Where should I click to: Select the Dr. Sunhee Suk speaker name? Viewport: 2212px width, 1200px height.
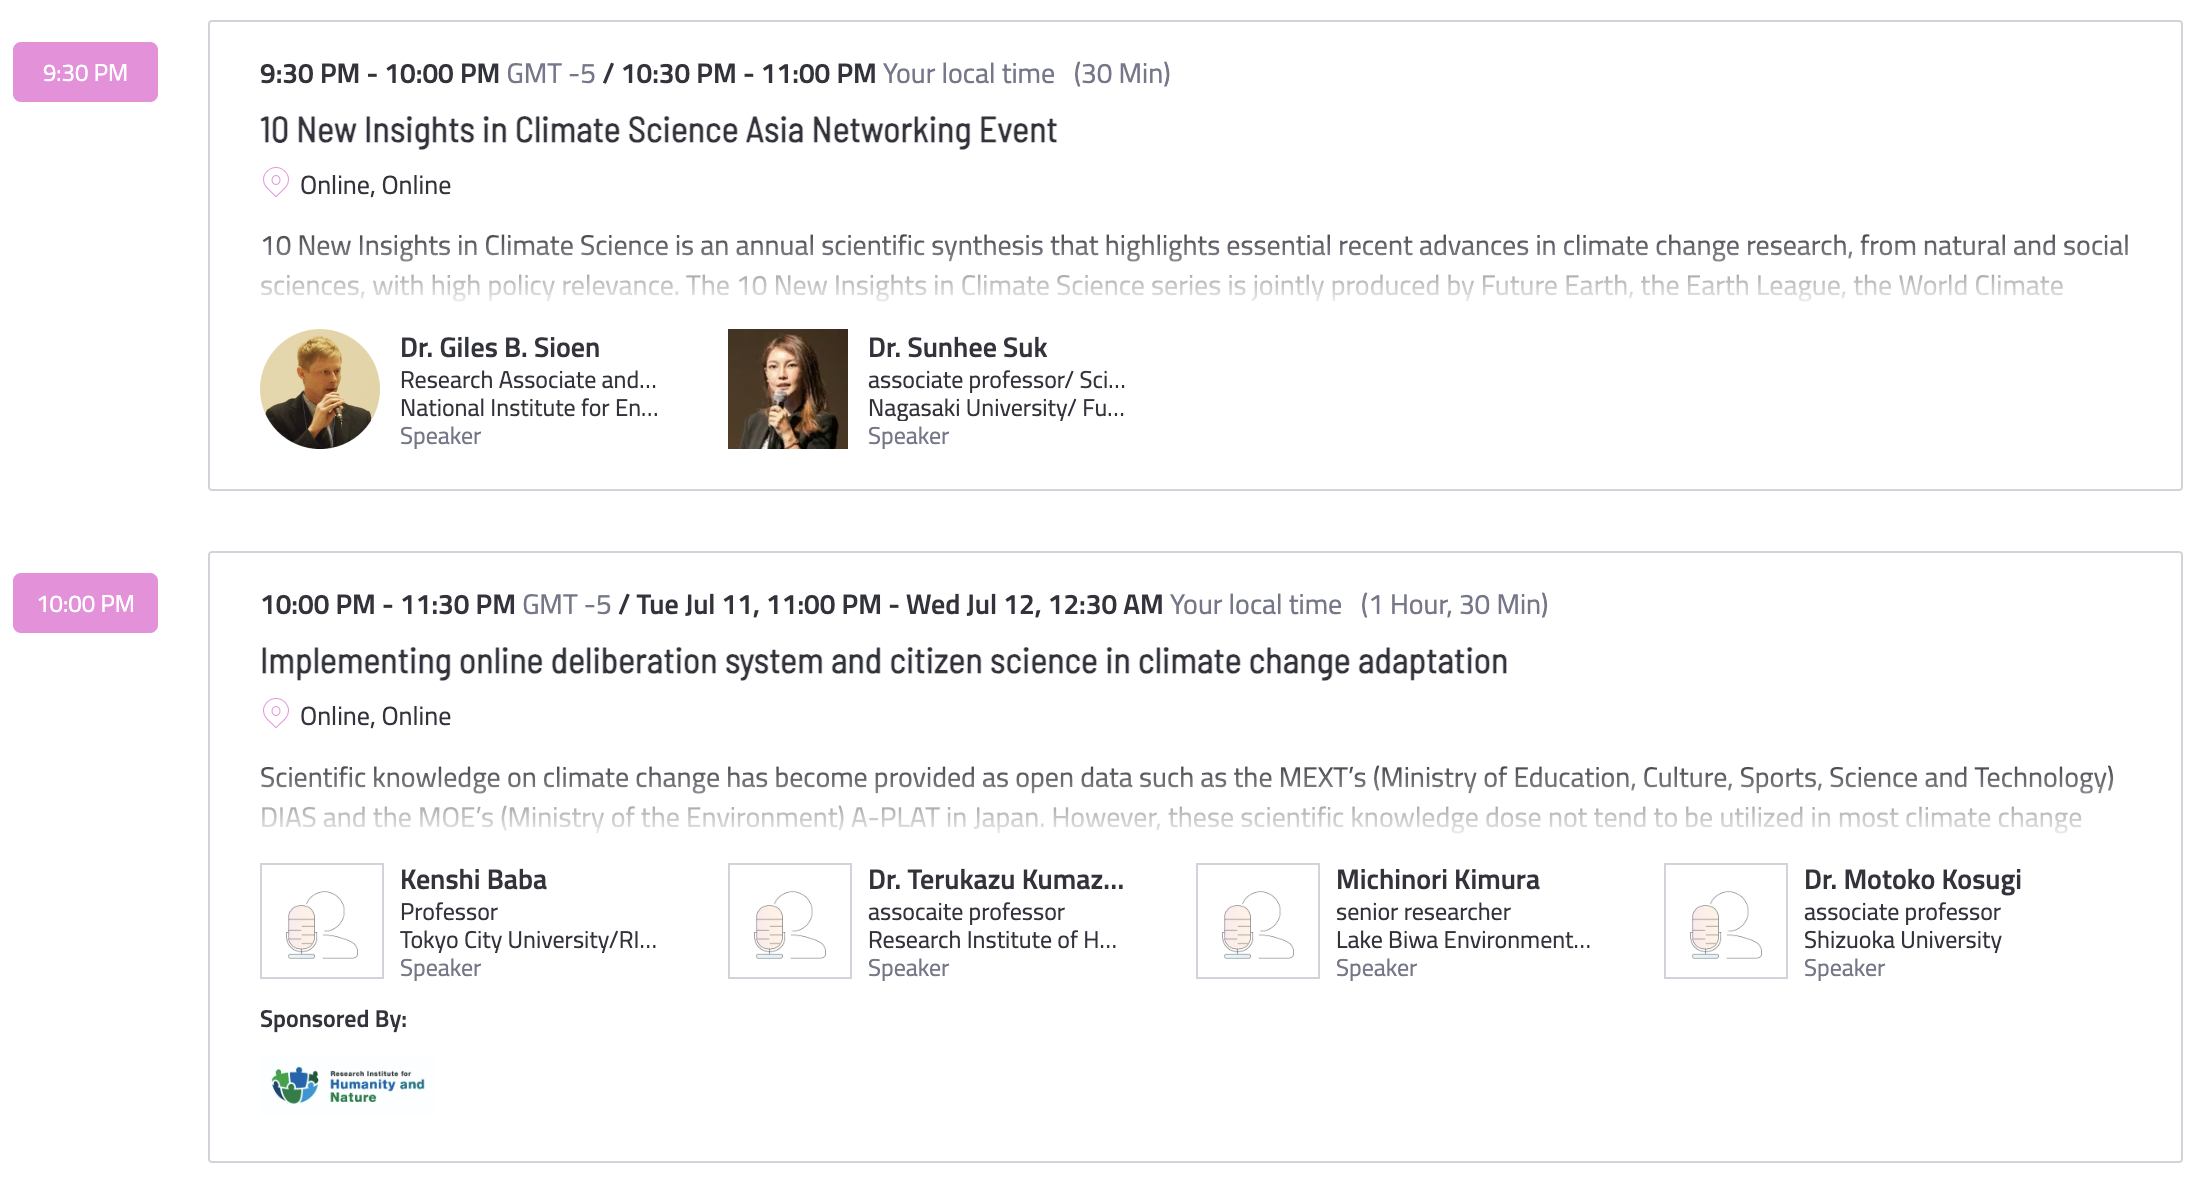tap(957, 348)
